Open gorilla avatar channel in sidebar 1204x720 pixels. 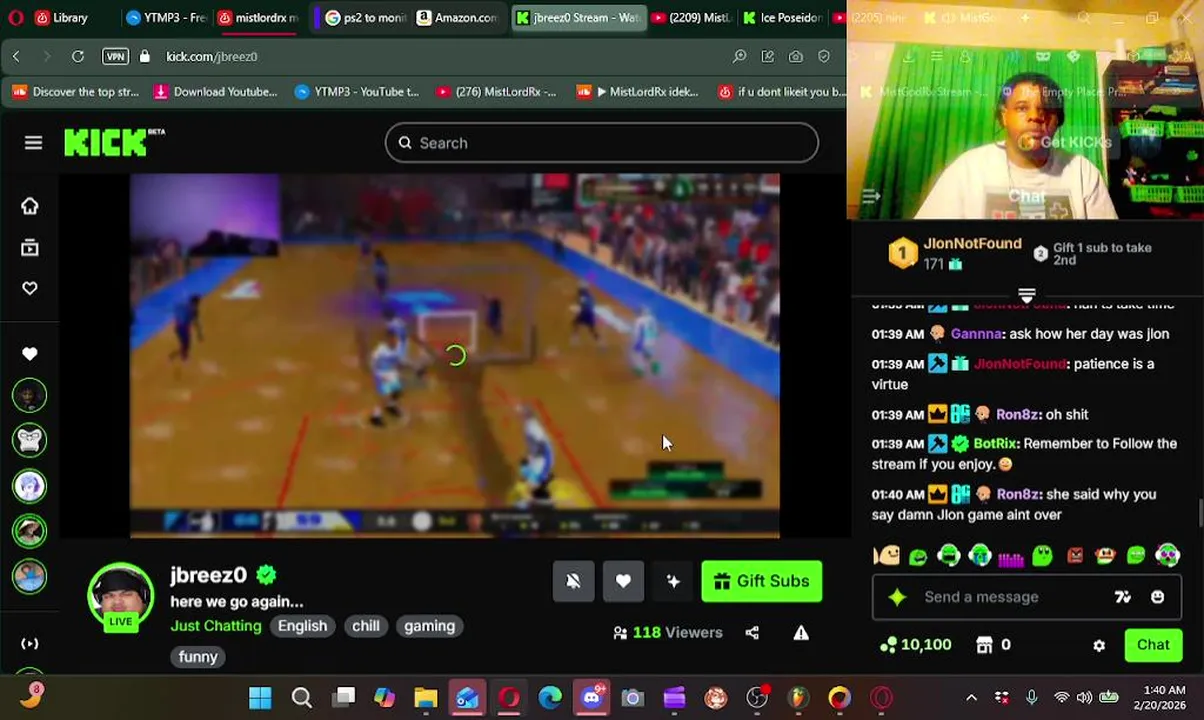[30, 440]
